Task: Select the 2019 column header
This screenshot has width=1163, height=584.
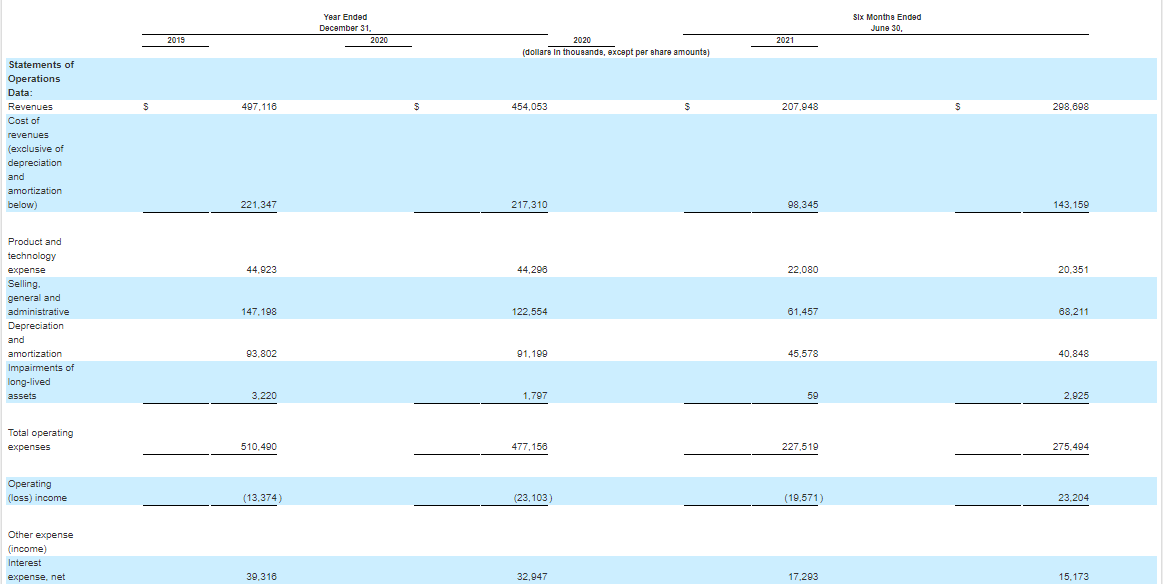Action: click(x=176, y=41)
